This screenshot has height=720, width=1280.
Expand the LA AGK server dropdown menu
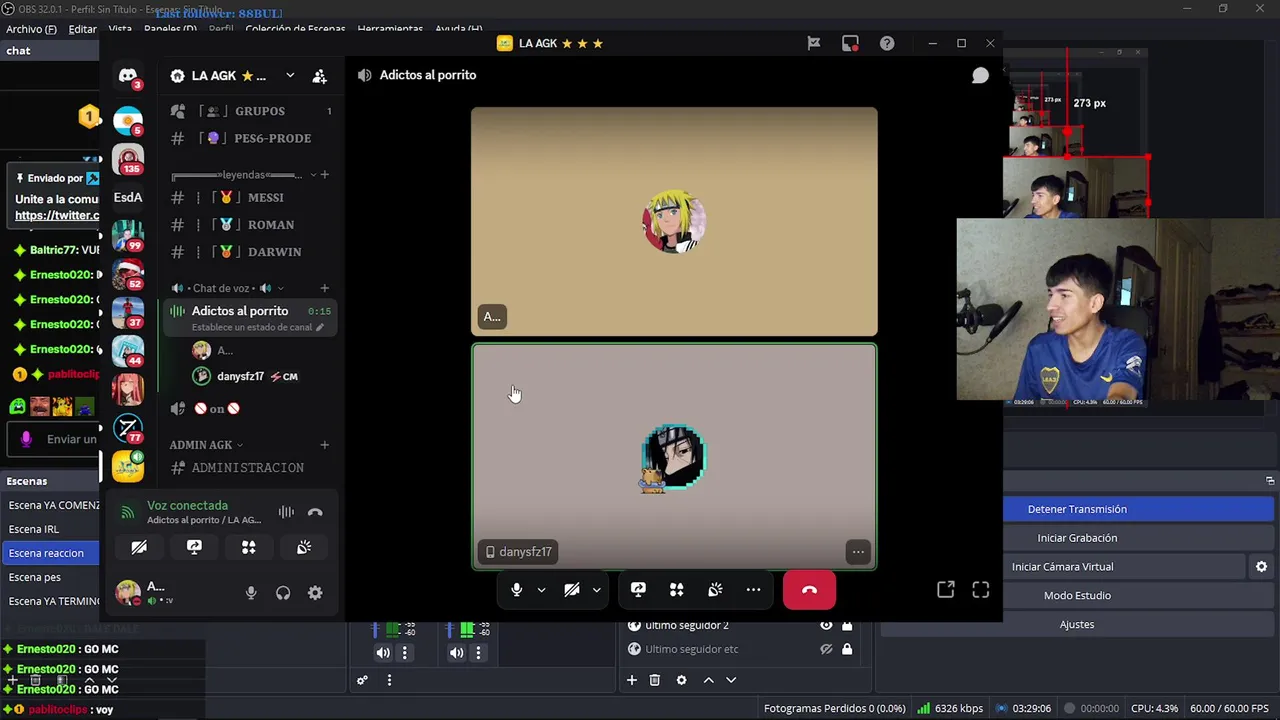pyautogui.click(x=290, y=75)
